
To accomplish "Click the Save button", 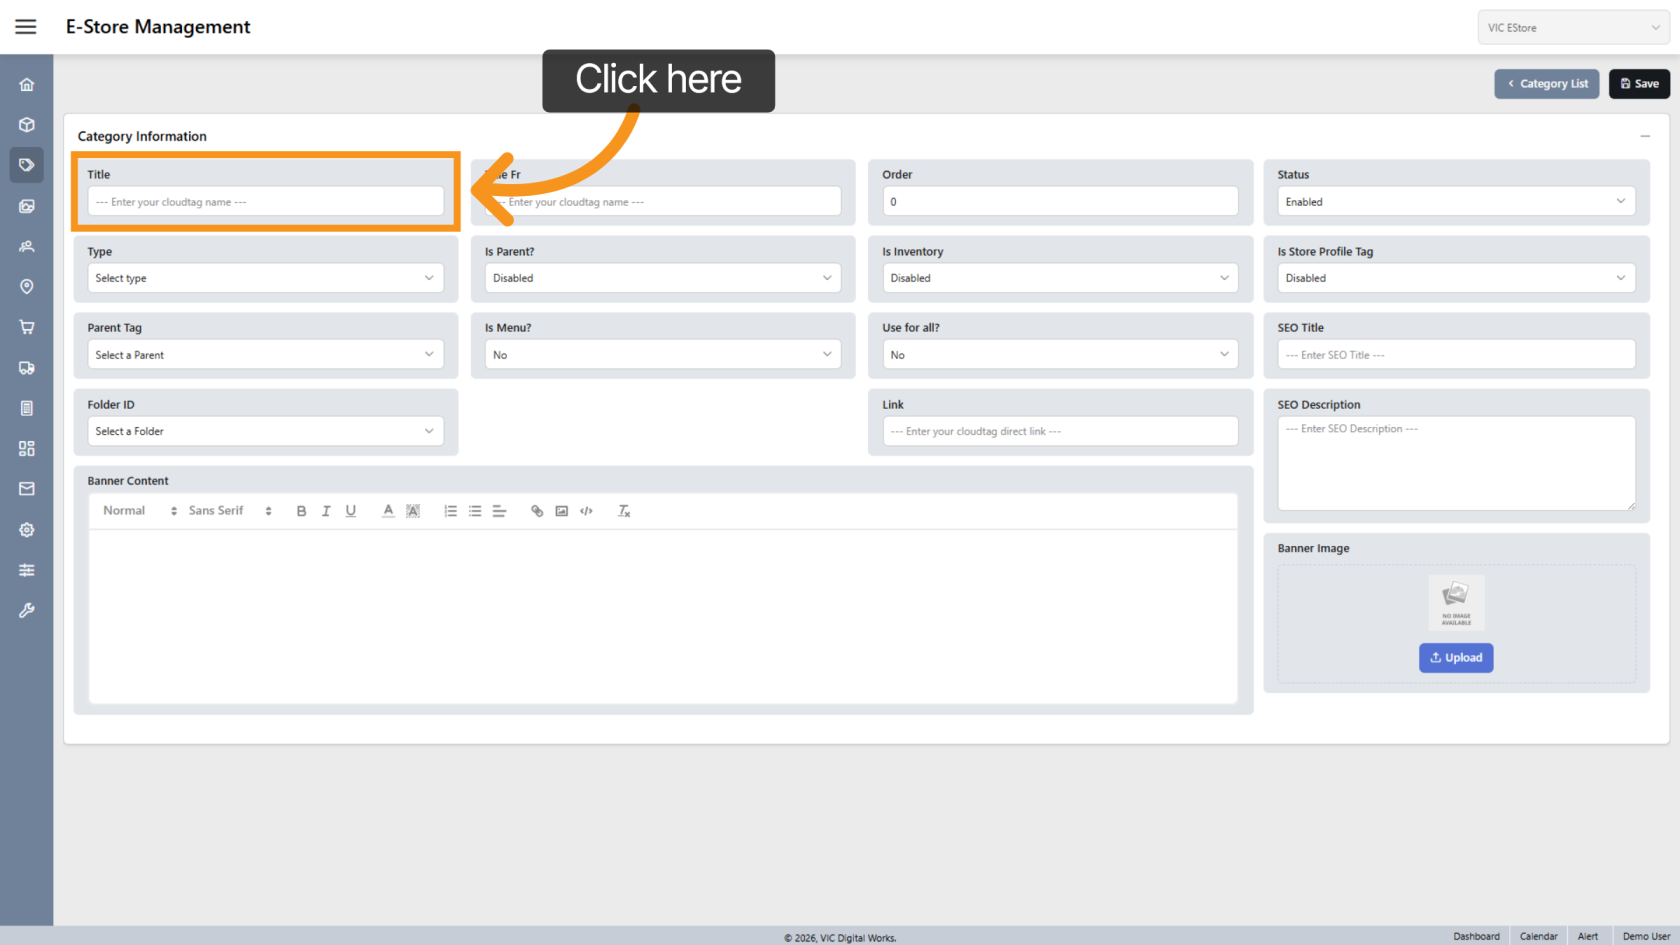I will tap(1639, 84).
